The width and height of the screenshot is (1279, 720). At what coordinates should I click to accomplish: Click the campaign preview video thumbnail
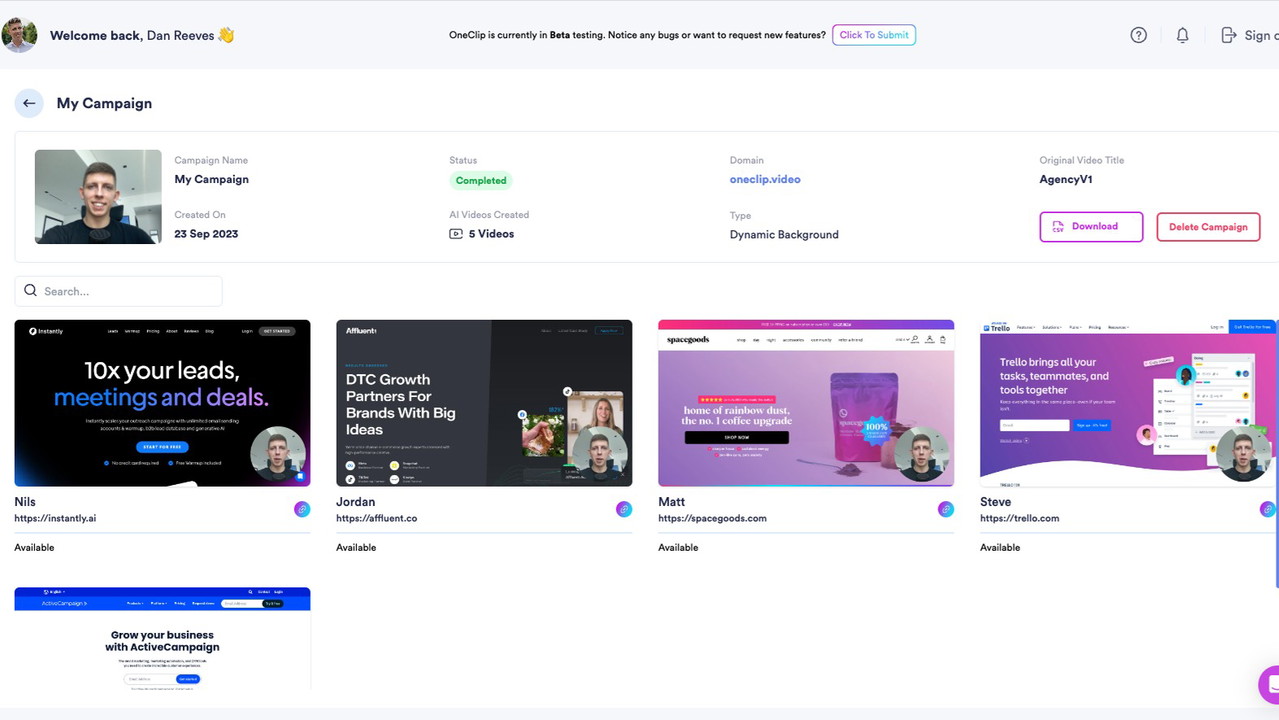coord(98,197)
